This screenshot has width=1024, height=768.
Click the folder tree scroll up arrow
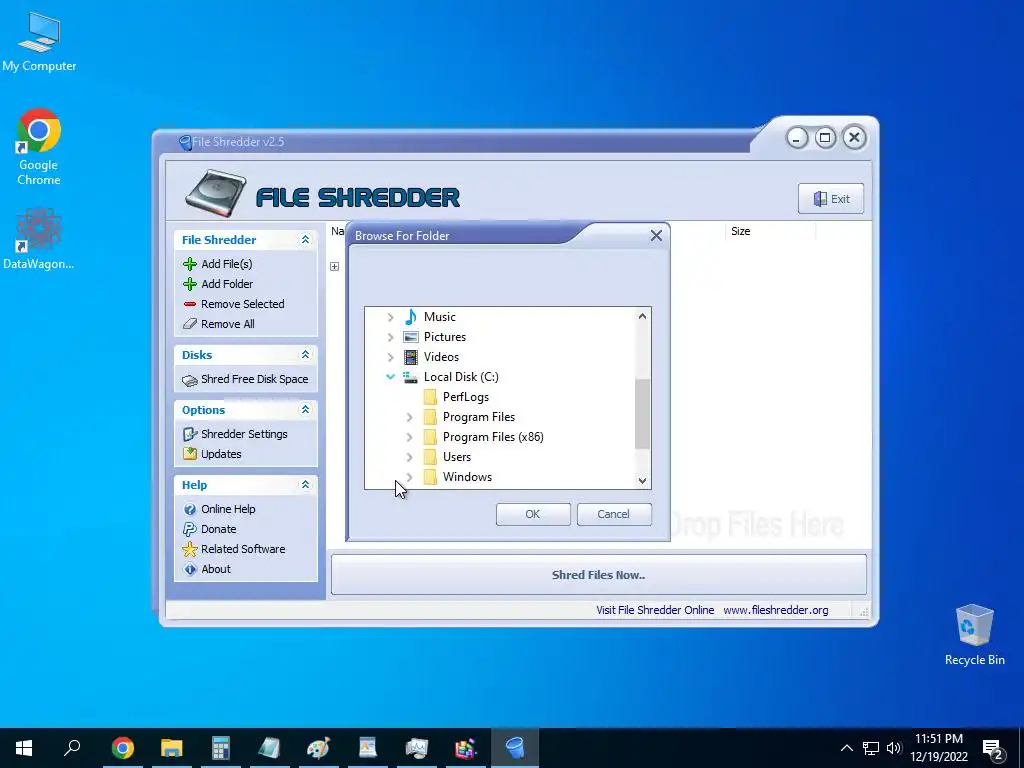642,316
